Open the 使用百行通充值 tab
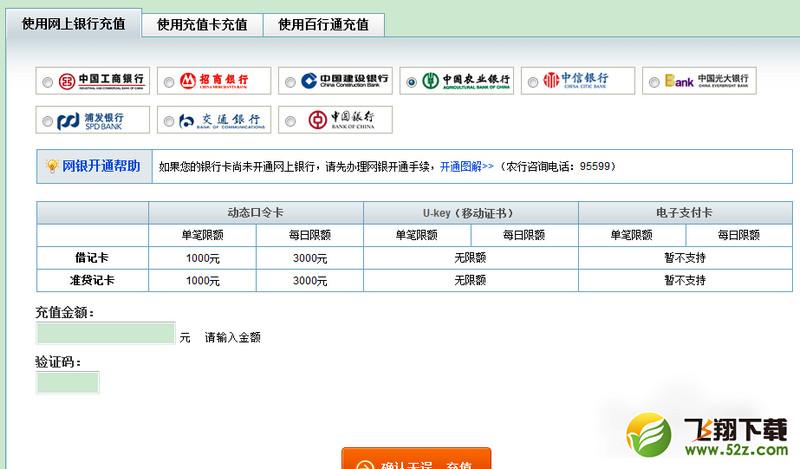 (323, 25)
